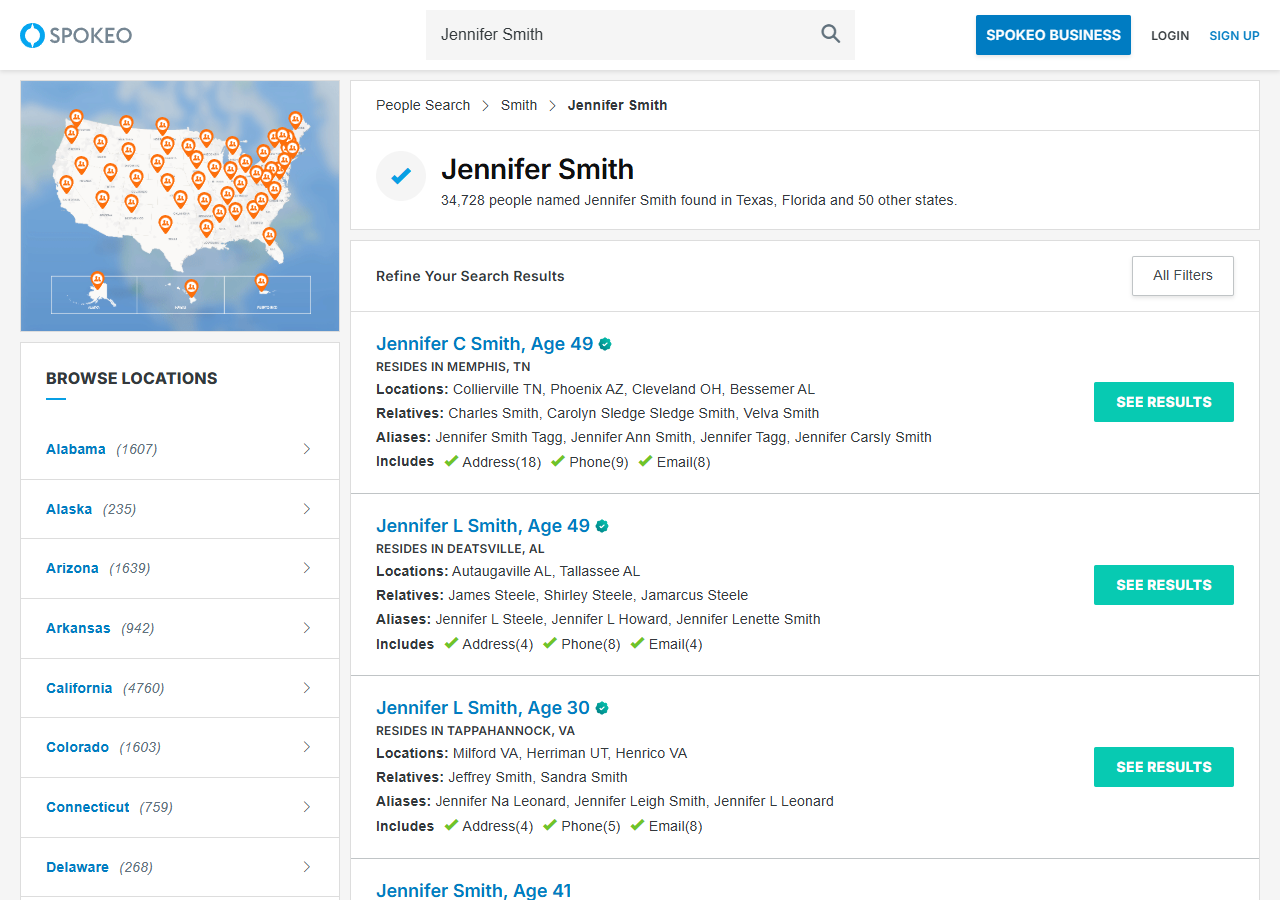Browse the Colorado location link
The height and width of the screenshot is (900, 1280).
click(77, 747)
